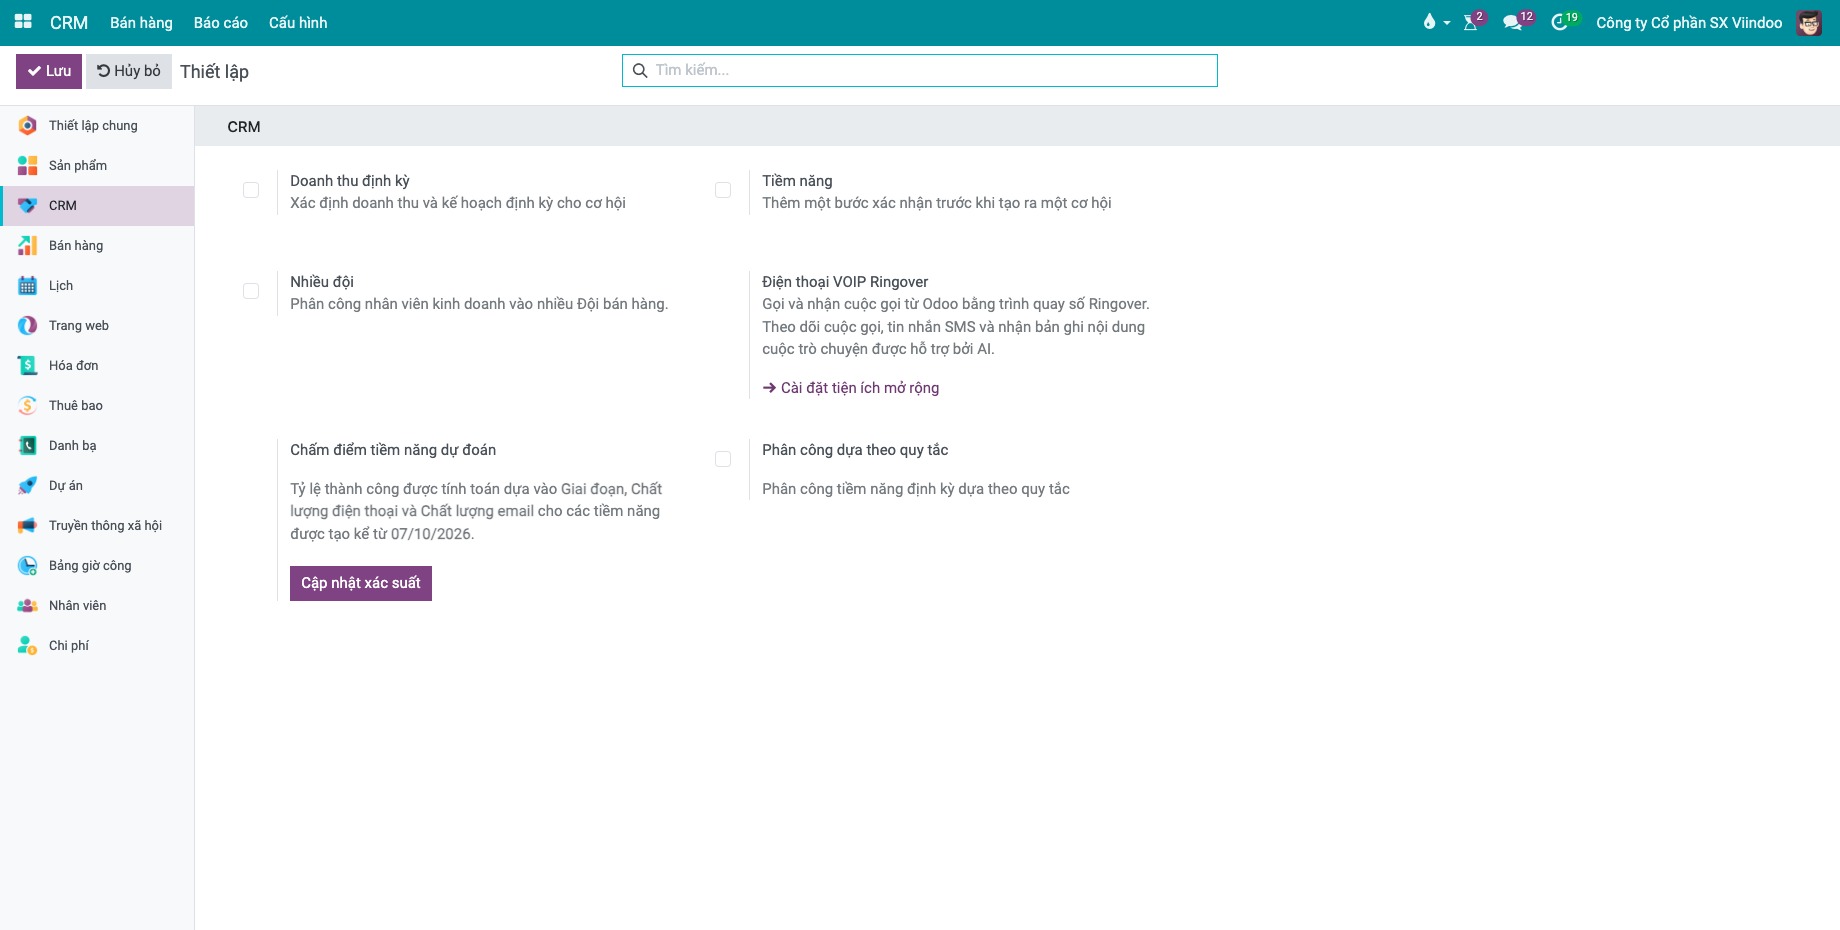Enable the Doanh thu định kỳ checkbox
Screen dimensions: 1840x930
click(251, 190)
